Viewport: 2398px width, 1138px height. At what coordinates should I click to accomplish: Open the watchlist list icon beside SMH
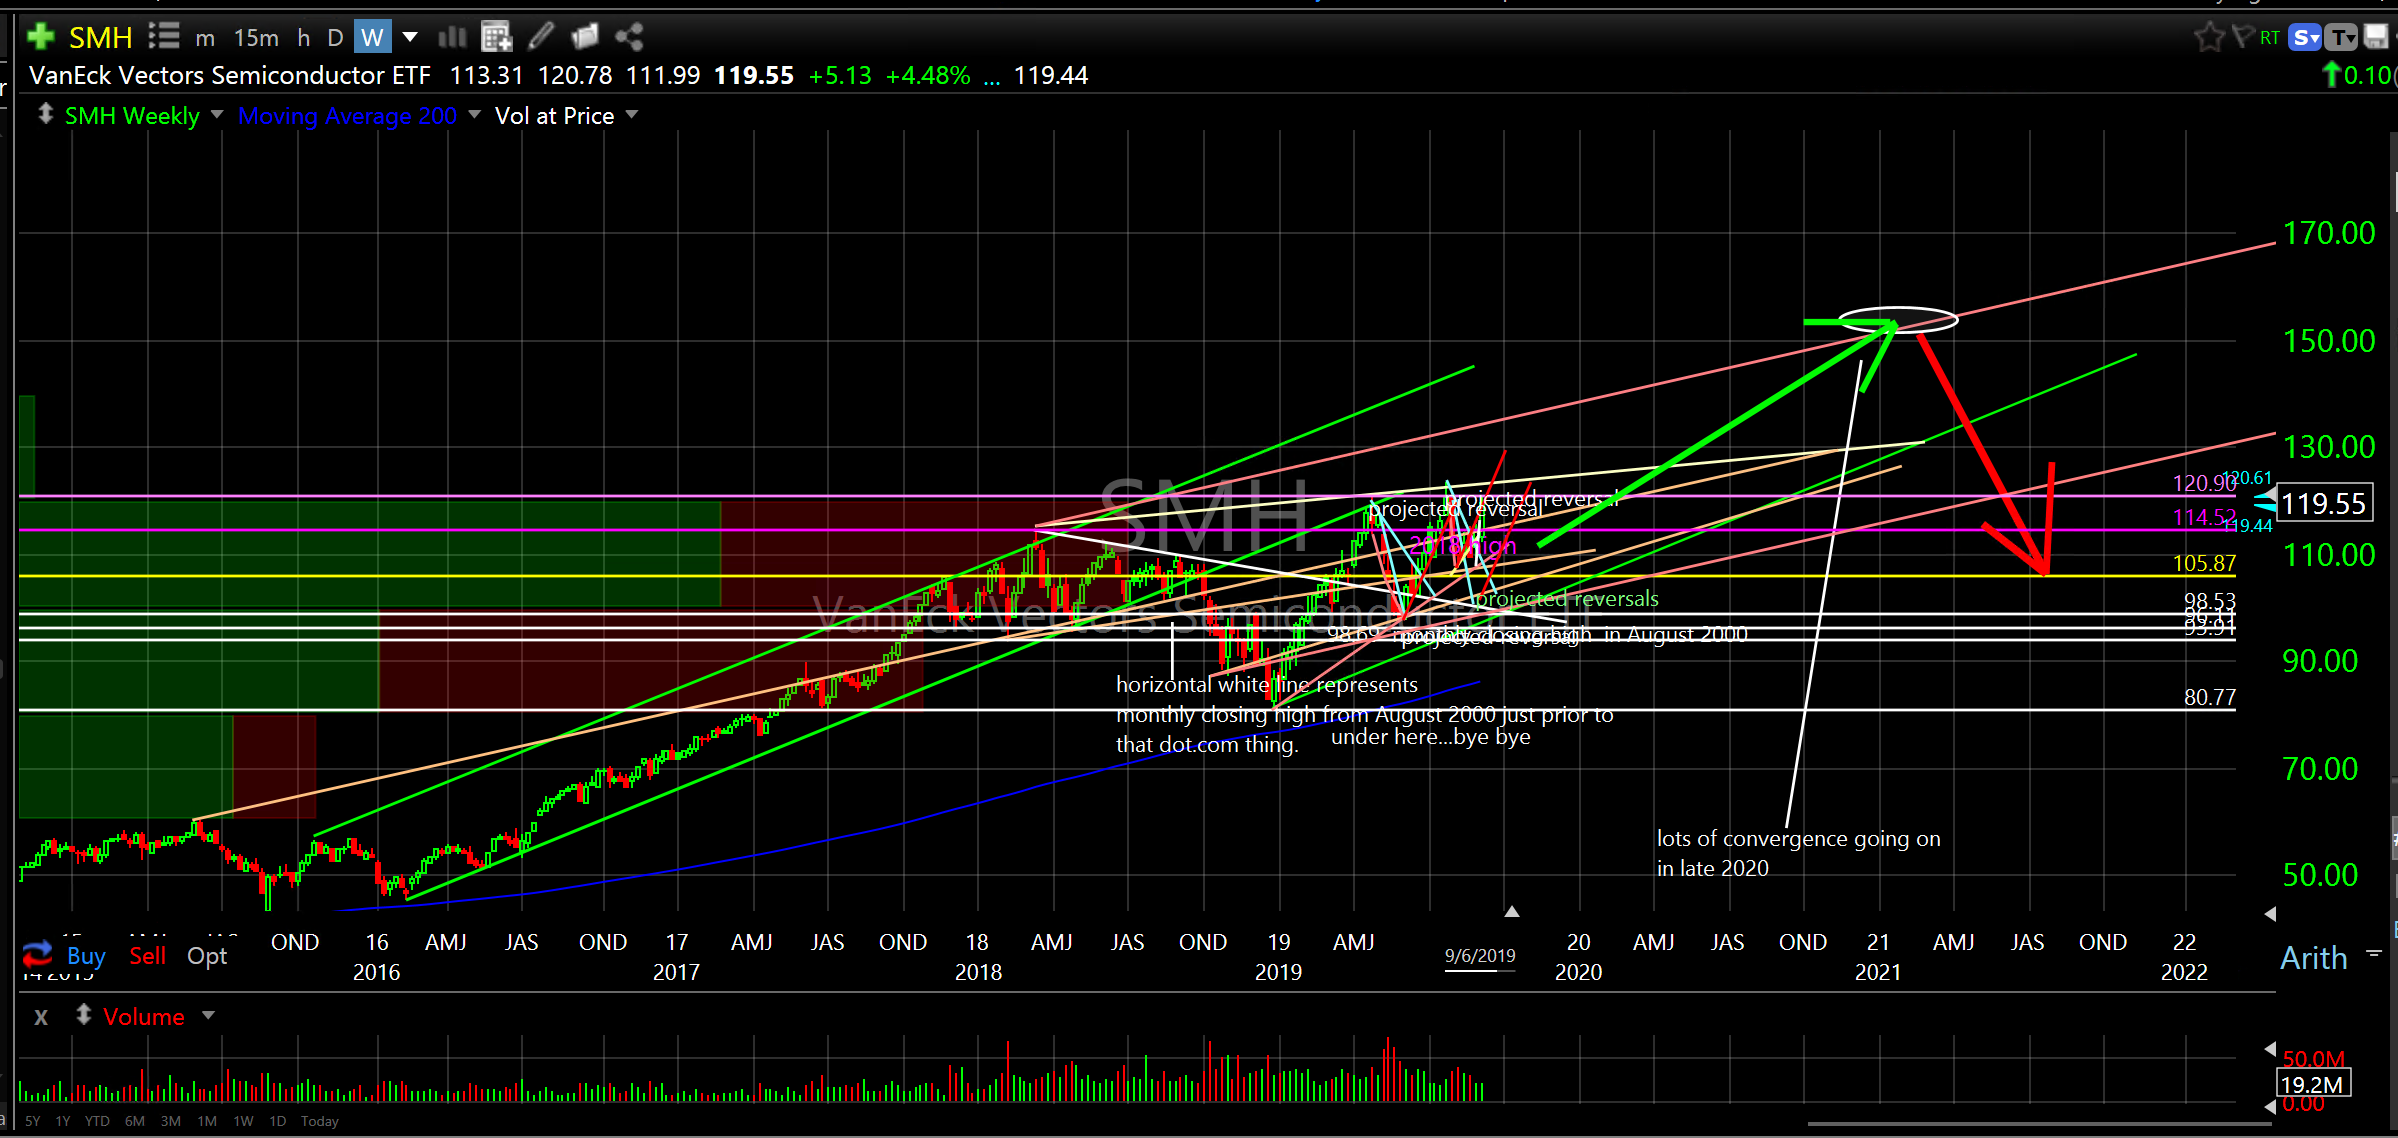164,38
